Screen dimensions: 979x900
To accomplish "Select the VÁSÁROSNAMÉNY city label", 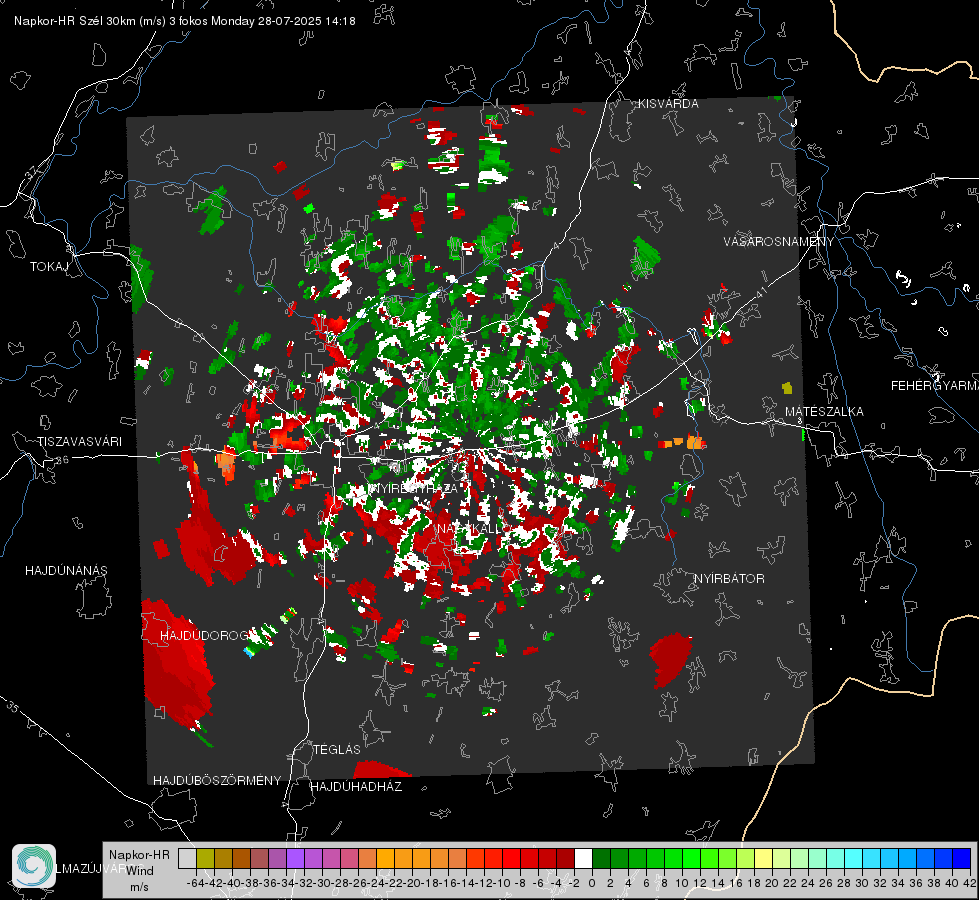I will pos(779,242).
